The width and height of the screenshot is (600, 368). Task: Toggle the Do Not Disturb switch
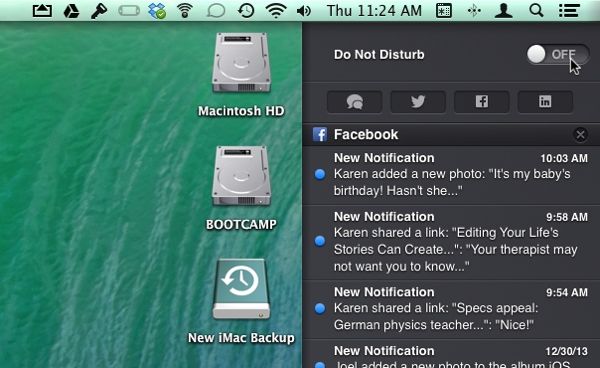pyautogui.click(x=558, y=54)
